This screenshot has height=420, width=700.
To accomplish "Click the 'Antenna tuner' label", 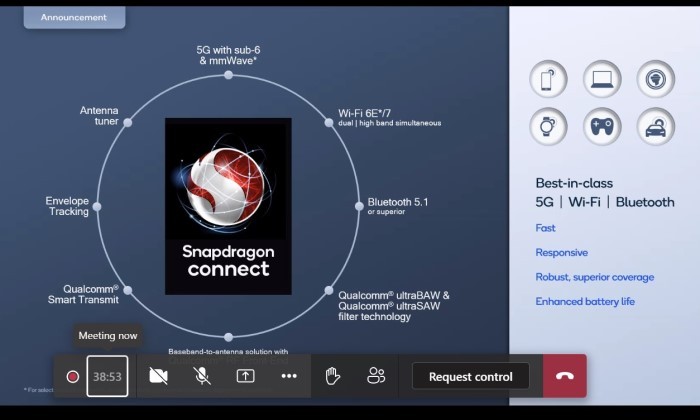I will [99, 116].
